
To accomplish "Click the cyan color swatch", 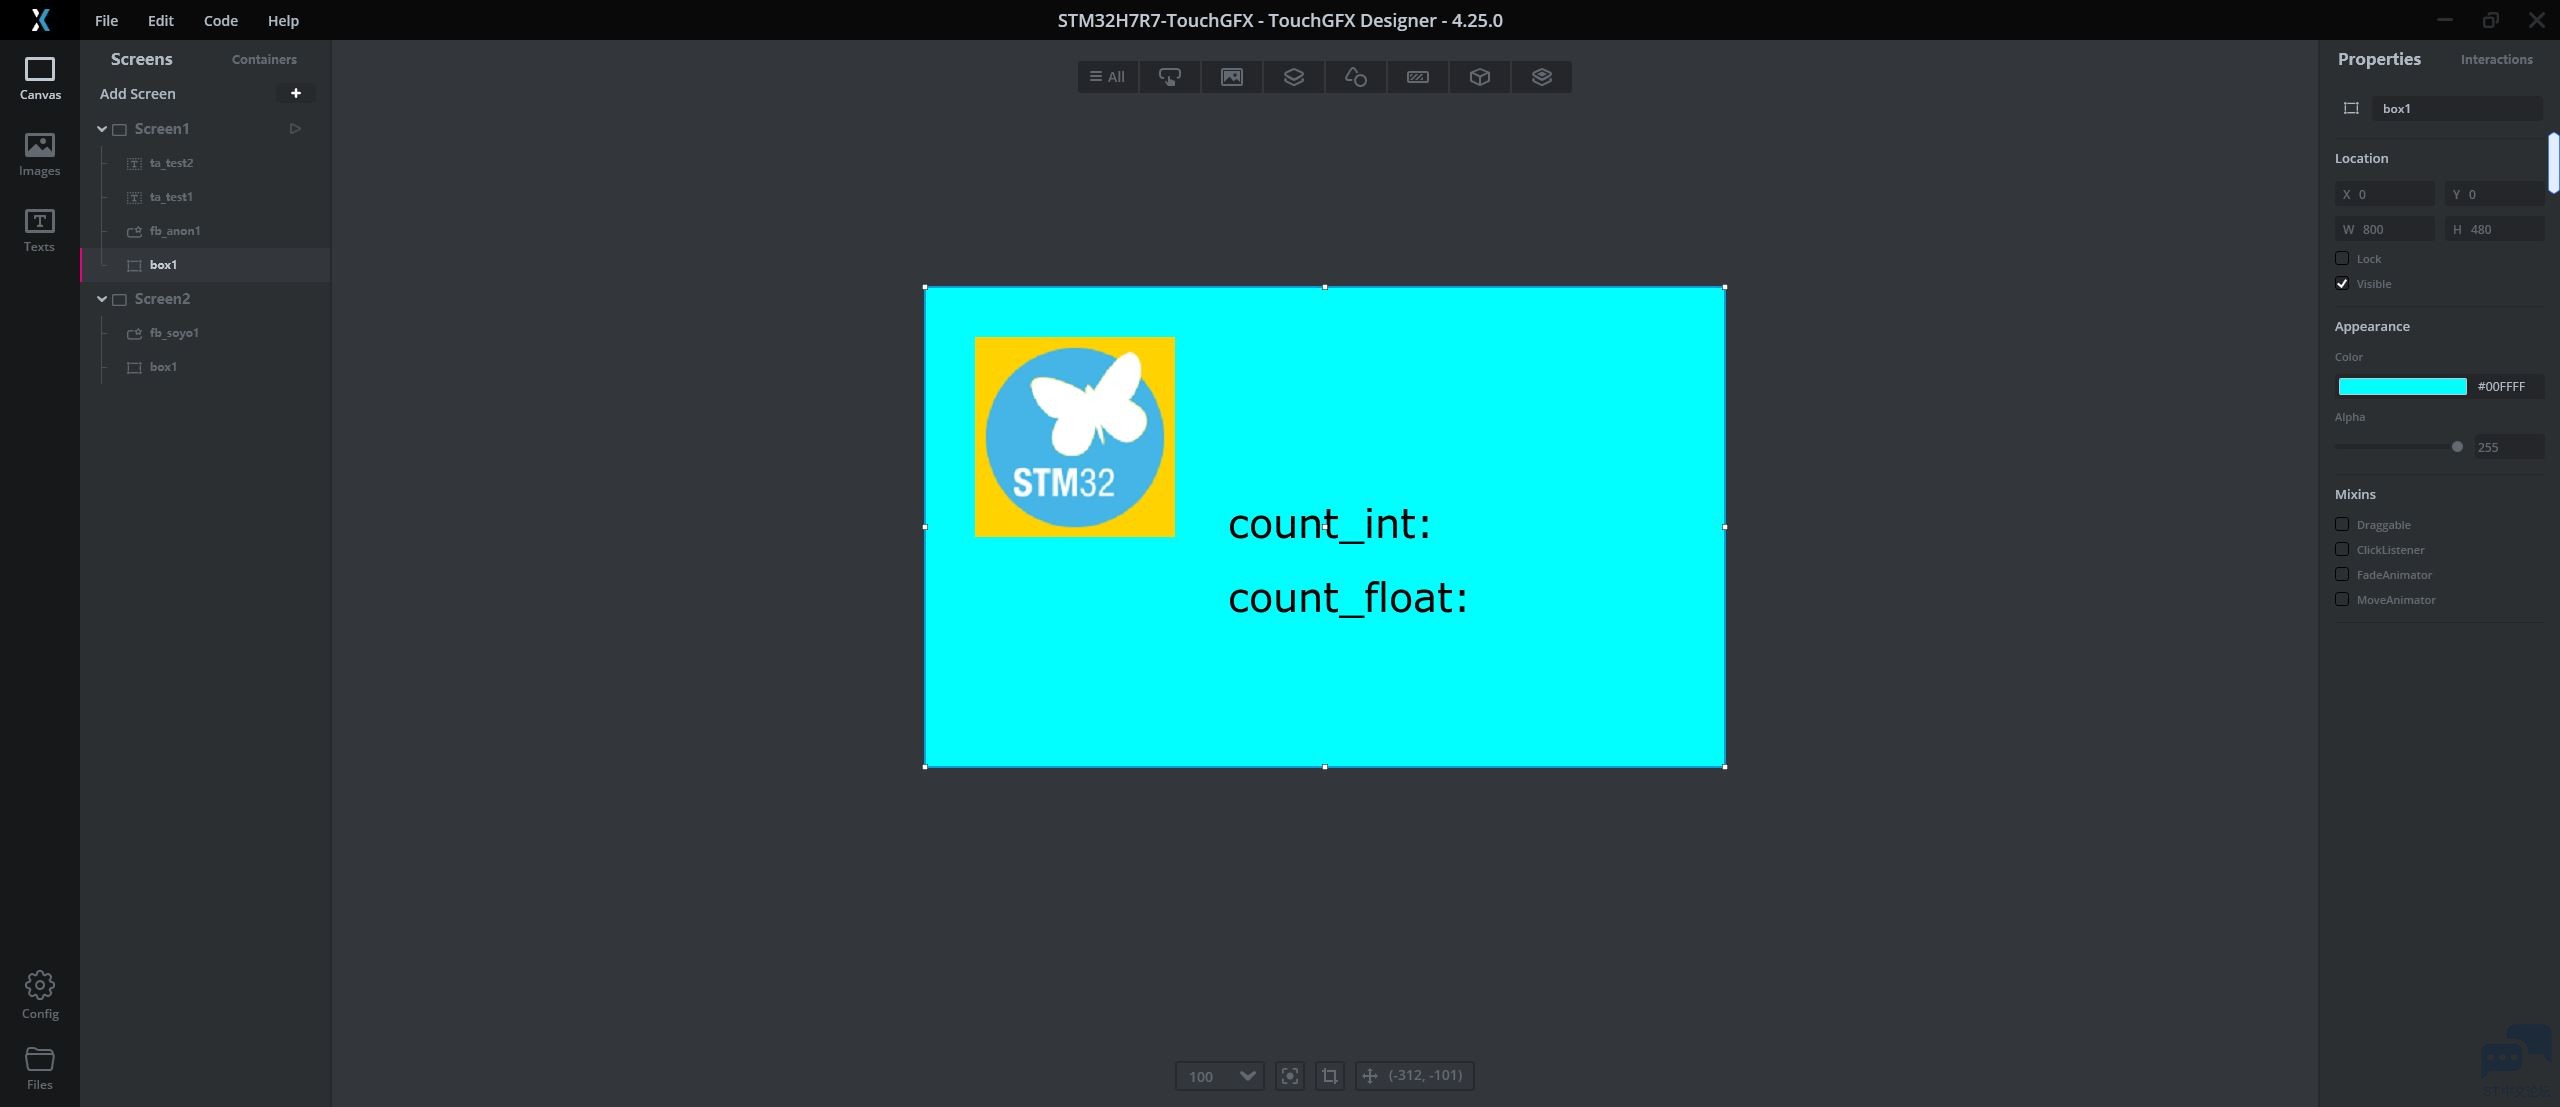I will coord(2402,387).
